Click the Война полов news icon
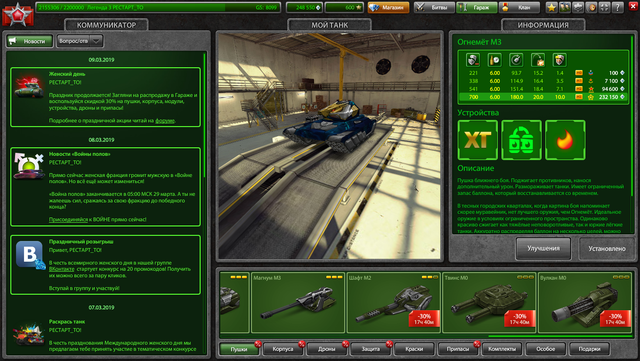This screenshot has width=640, height=361. click(29, 166)
